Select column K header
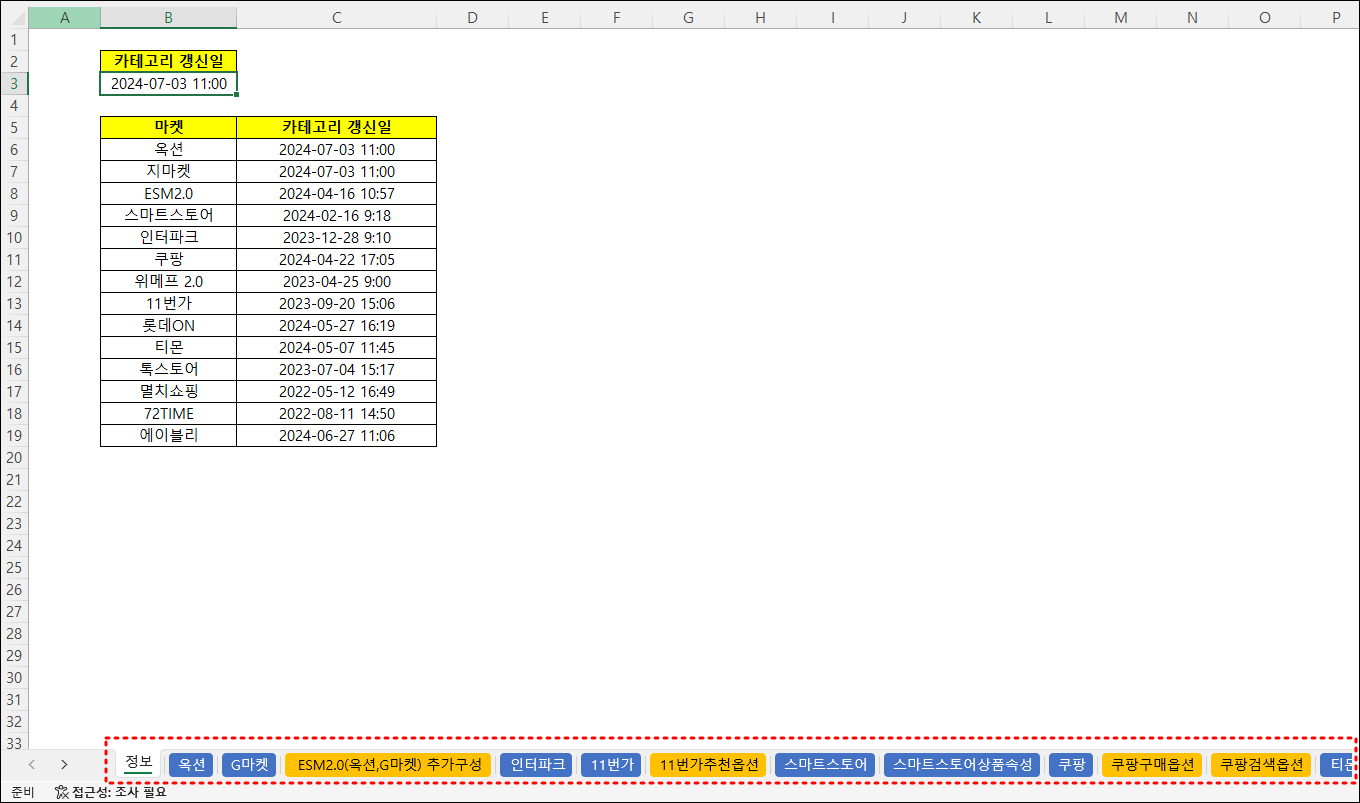 click(976, 18)
